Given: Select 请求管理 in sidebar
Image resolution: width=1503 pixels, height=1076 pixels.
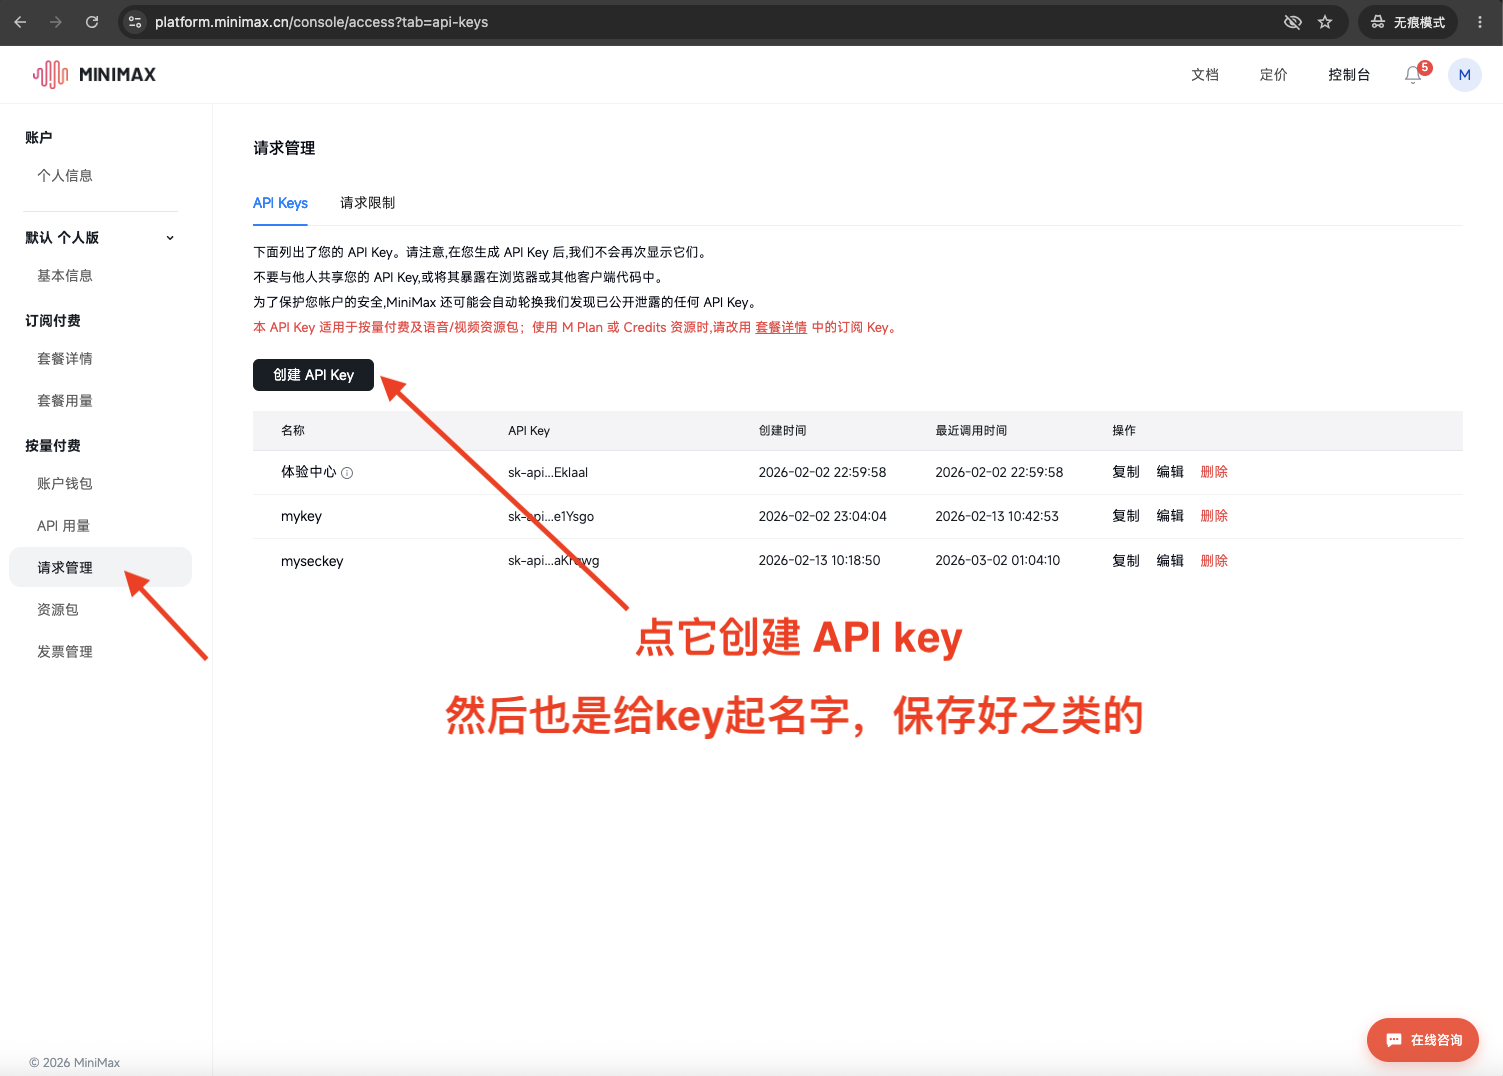Looking at the screenshot, I should pyautogui.click(x=100, y=567).
